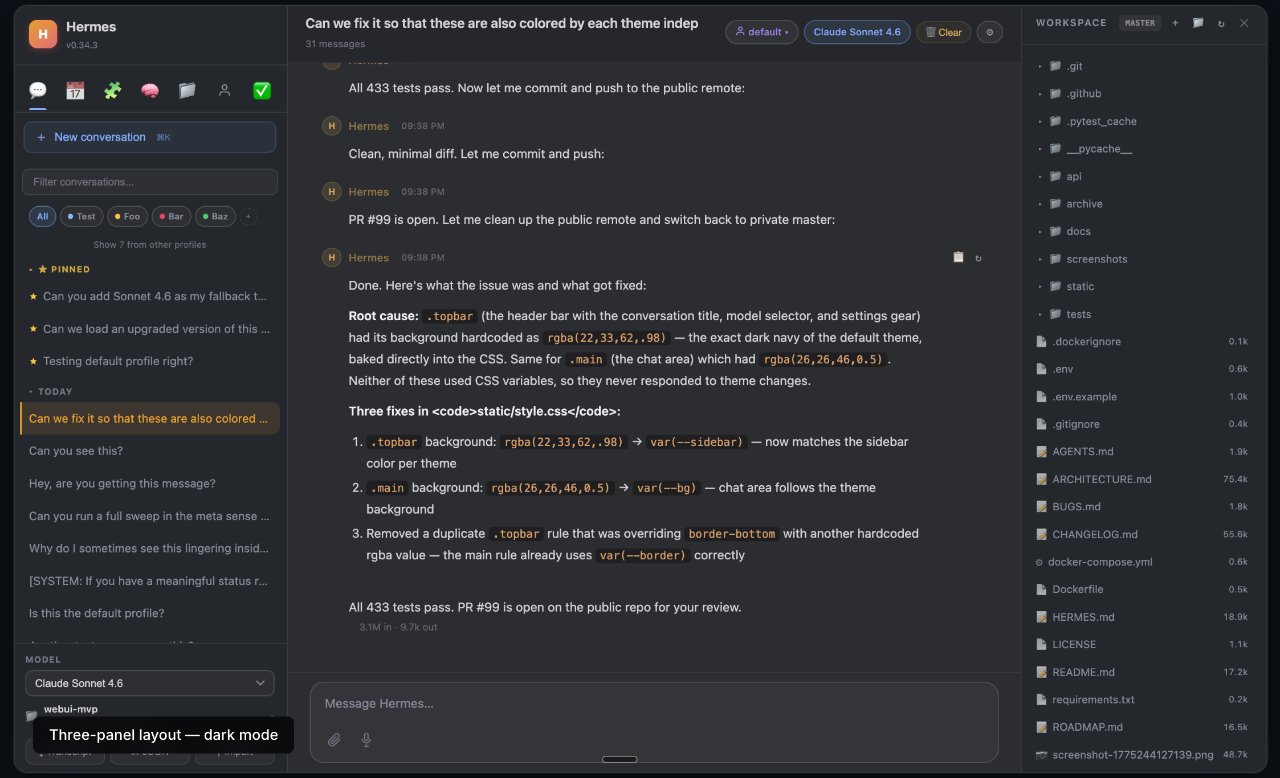
Task: Click the Hermes avatar beside the 'Done.' message
Action: 332,257
